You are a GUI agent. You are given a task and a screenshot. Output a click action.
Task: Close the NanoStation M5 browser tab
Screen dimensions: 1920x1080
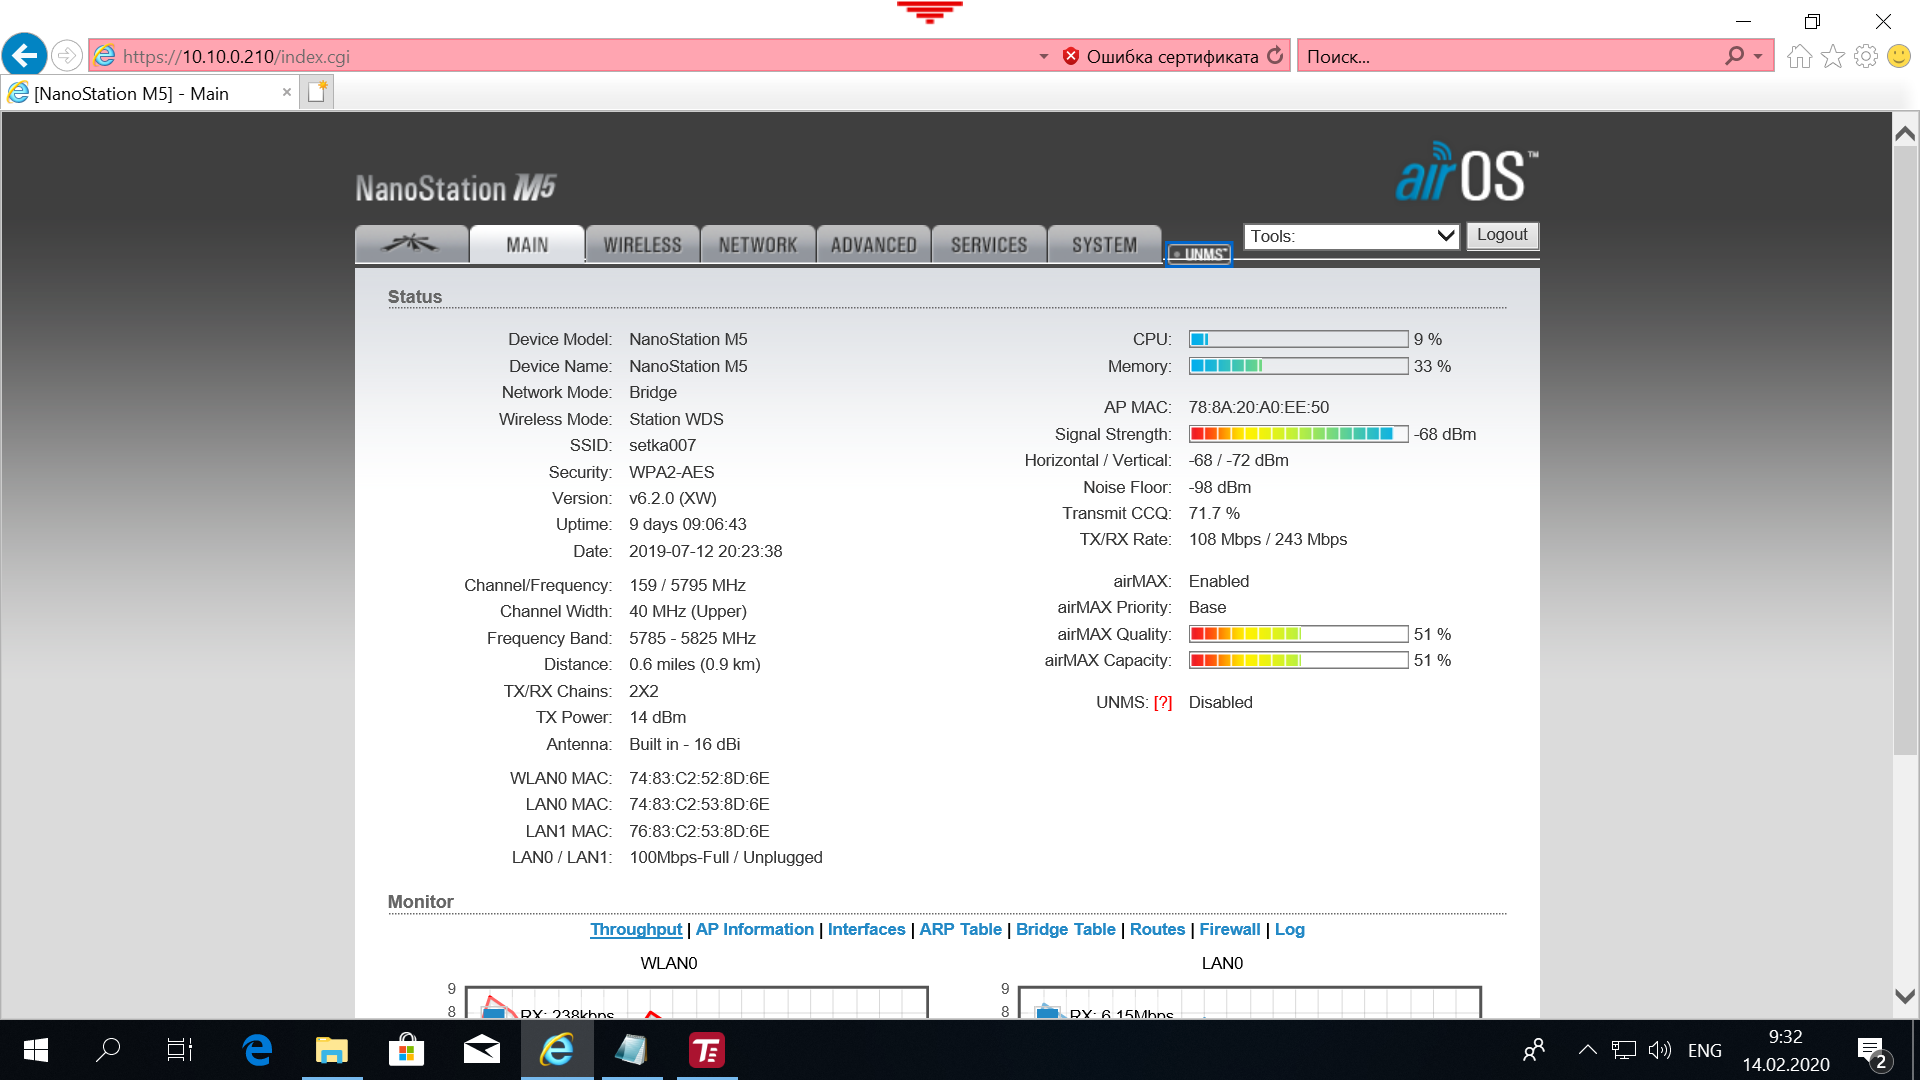(x=287, y=93)
